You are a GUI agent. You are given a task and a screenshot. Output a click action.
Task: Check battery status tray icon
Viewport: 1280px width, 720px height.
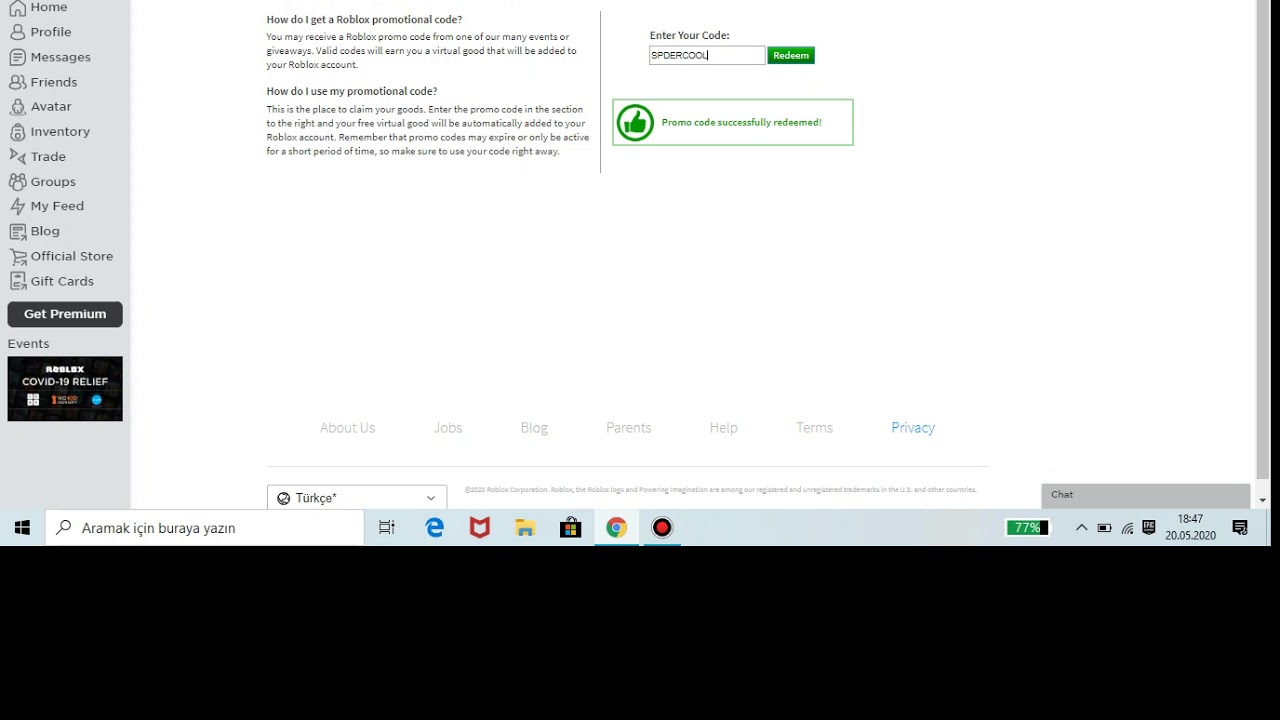1104,528
